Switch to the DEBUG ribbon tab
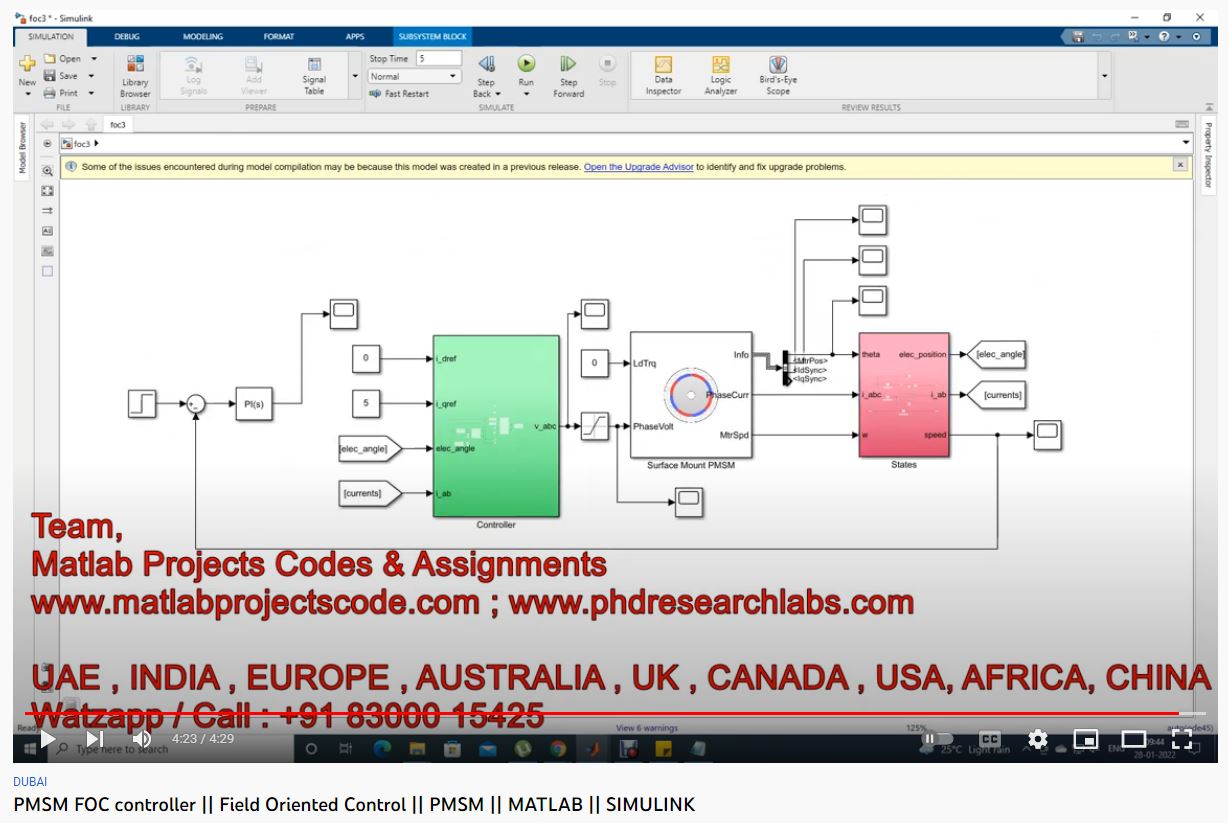1228x823 pixels. point(127,37)
